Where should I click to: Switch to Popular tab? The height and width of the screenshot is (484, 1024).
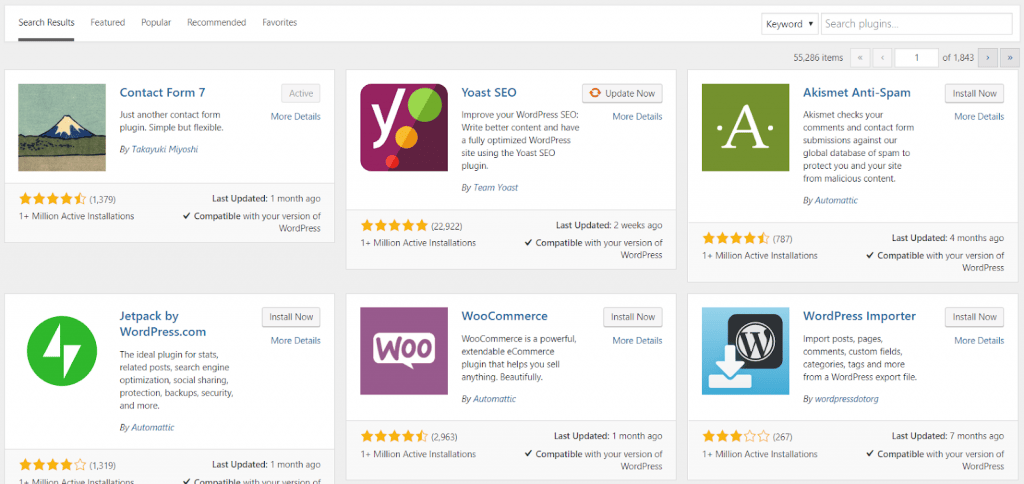click(x=156, y=22)
